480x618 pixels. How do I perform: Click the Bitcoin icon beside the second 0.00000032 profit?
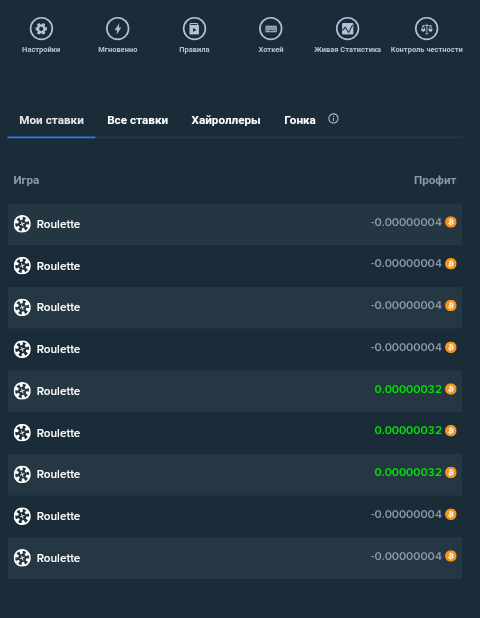pos(451,430)
